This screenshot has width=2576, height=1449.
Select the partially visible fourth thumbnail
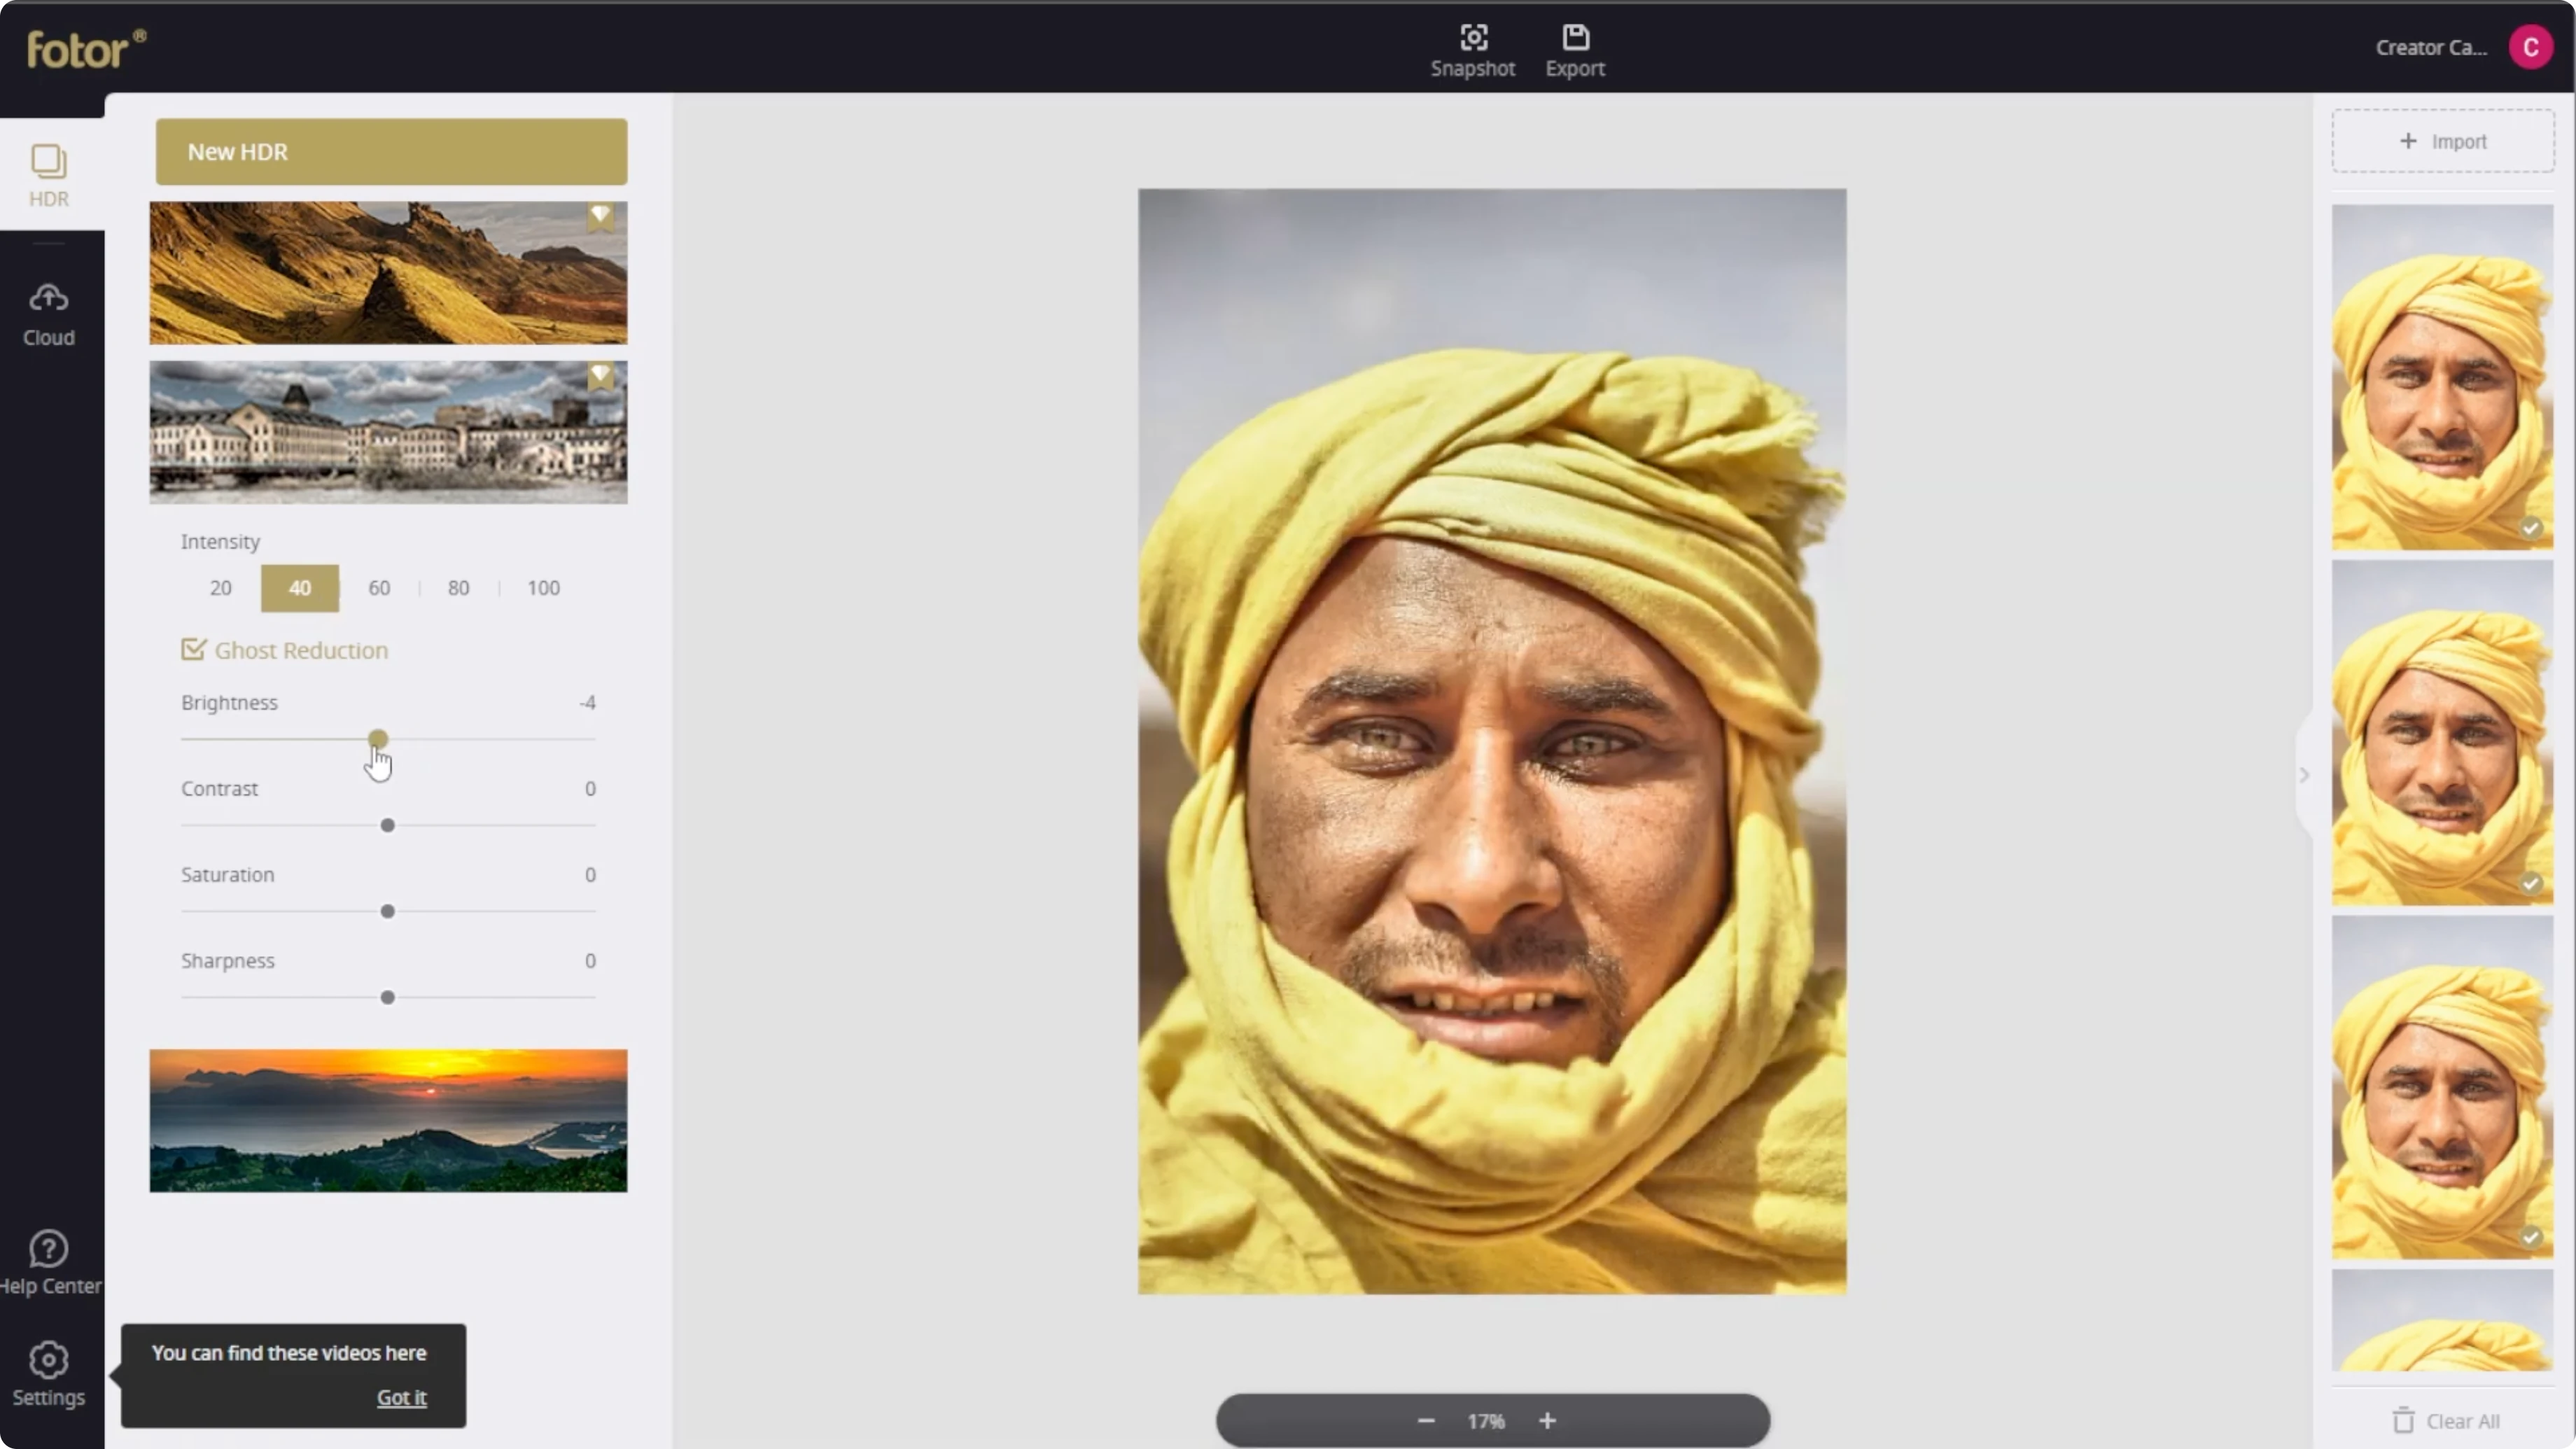point(2442,1320)
